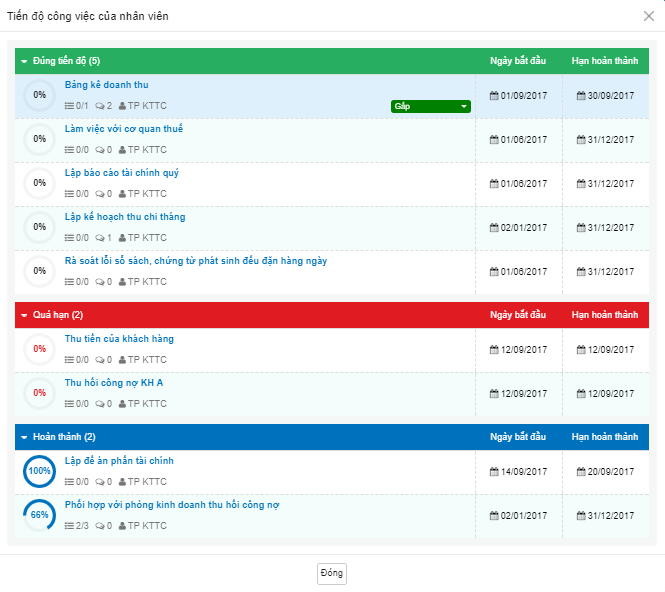This screenshot has height=592, width=665.
Task: Open the Gấp priority dropdown
Action: click(431, 106)
